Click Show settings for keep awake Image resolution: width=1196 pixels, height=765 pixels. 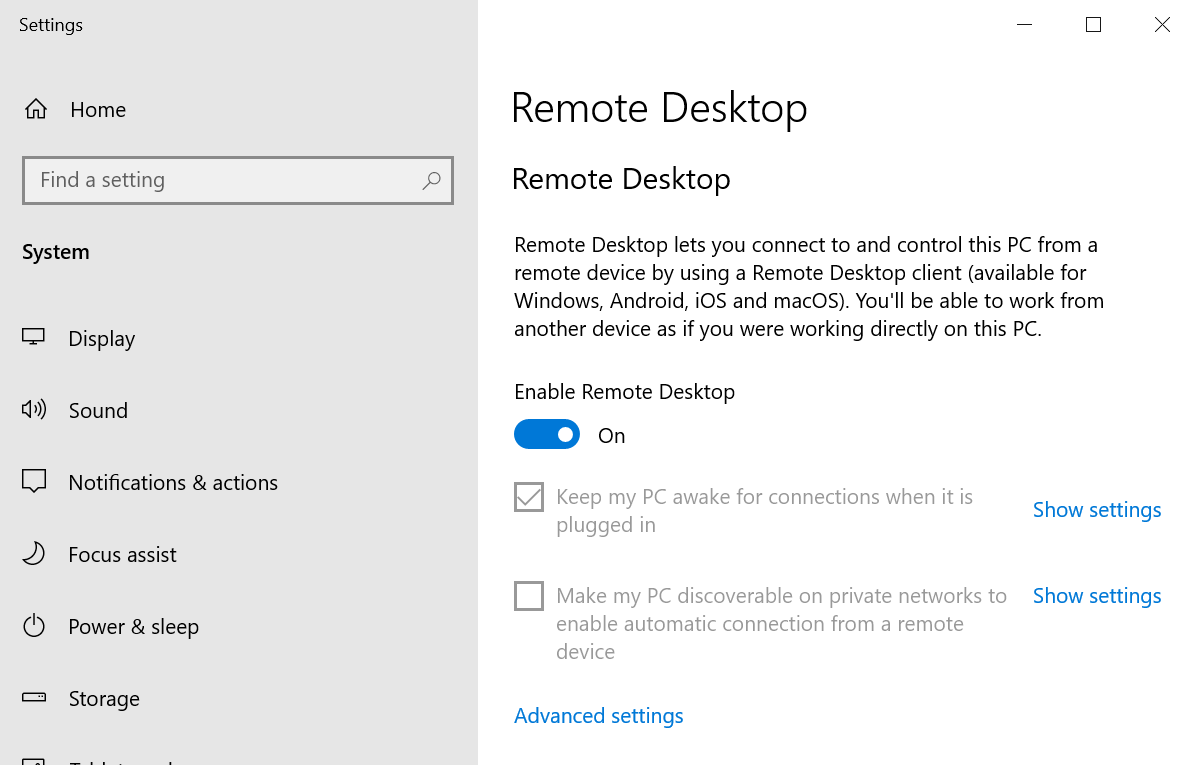[1096, 510]
